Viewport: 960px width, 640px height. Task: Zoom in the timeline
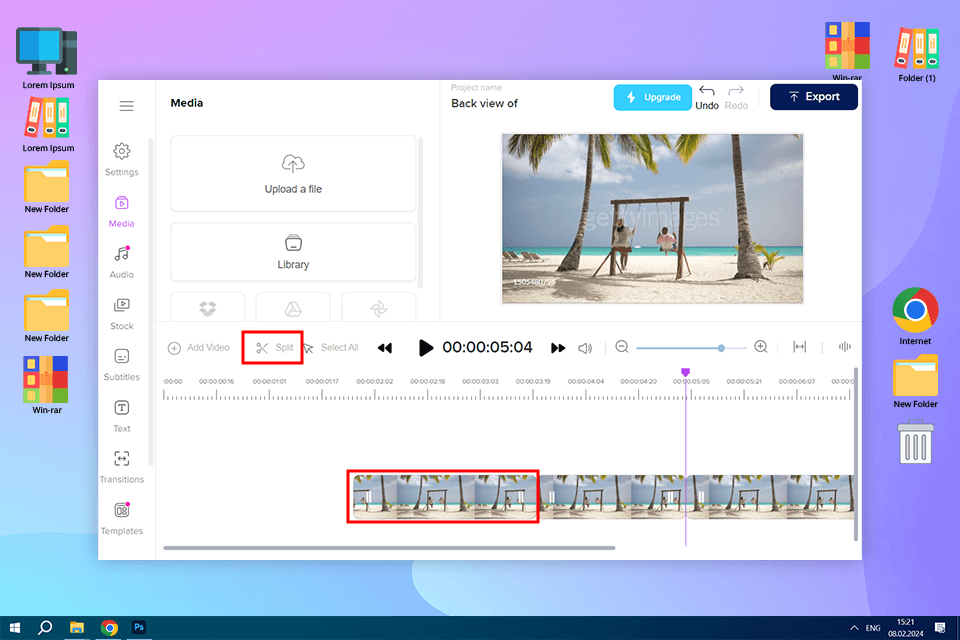[761, 347]
